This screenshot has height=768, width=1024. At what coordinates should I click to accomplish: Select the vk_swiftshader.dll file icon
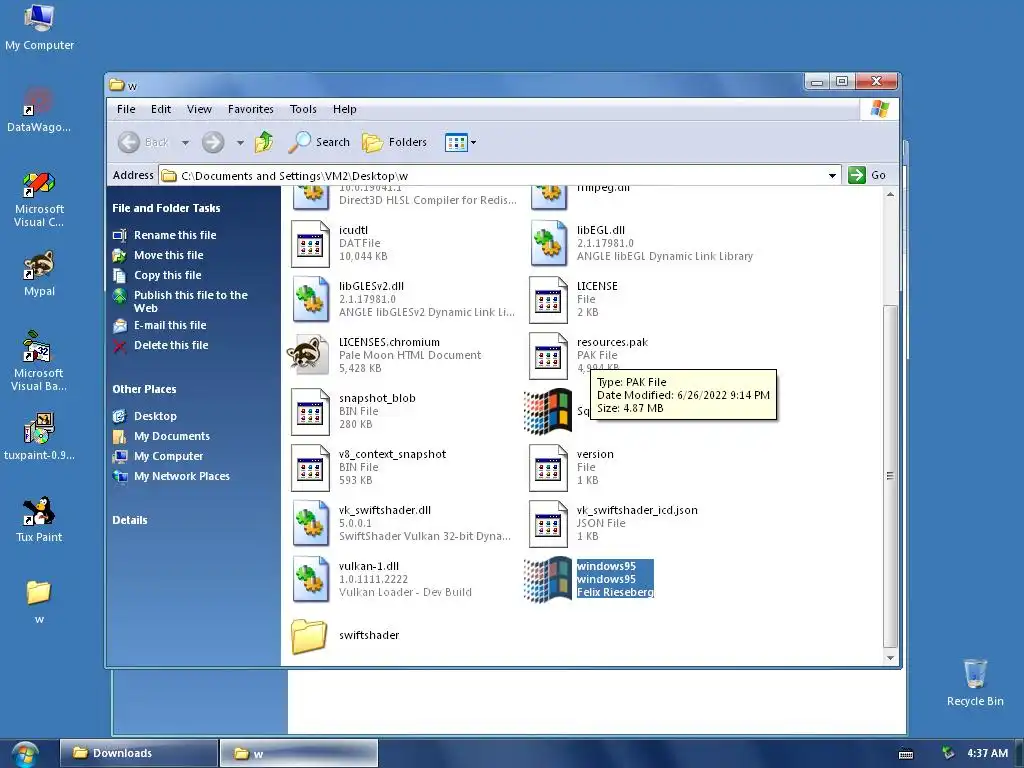click(310, 524)
